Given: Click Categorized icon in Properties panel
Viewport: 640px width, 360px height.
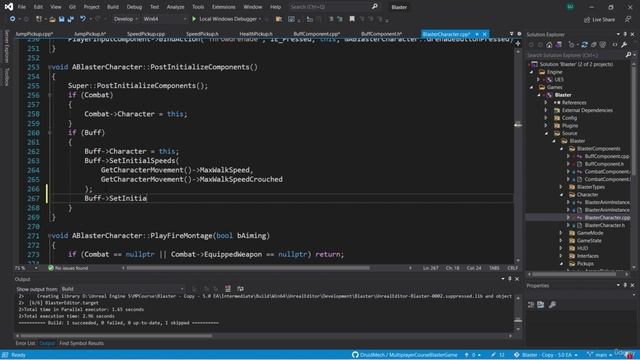Looking at the screenshot, I should (x=531, y=304).
